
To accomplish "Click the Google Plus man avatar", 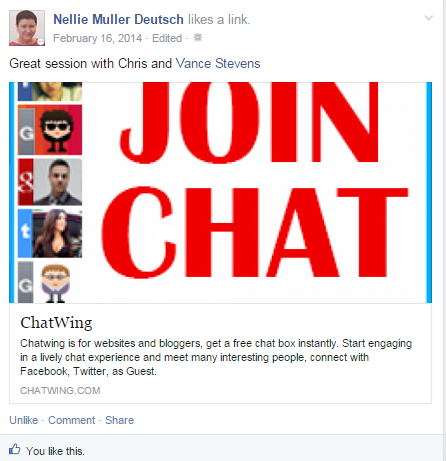I will (x=50, y=182).
